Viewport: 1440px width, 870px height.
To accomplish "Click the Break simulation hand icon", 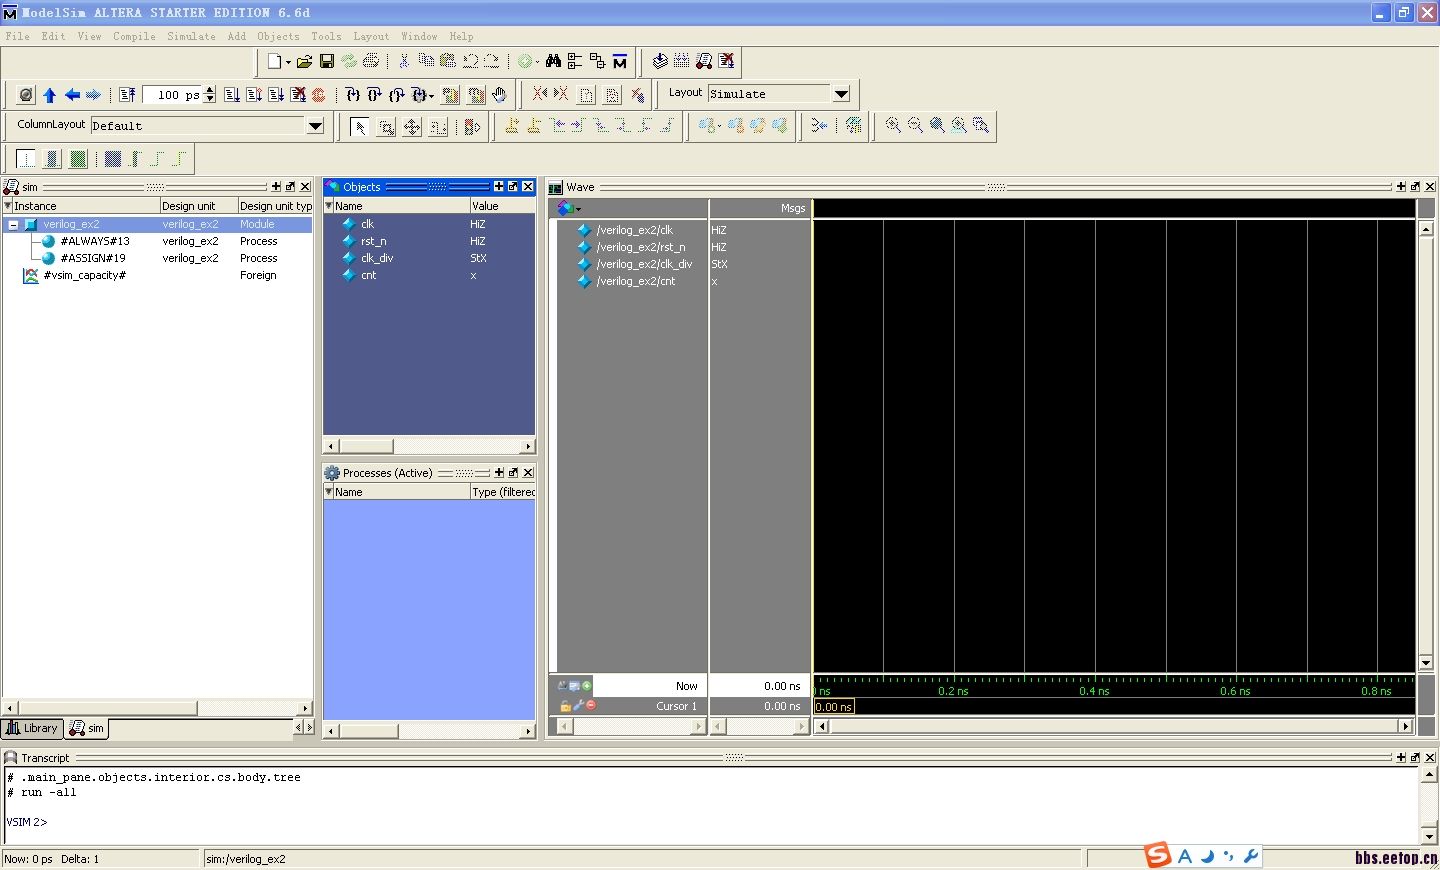I will click(x=499, y=95).
